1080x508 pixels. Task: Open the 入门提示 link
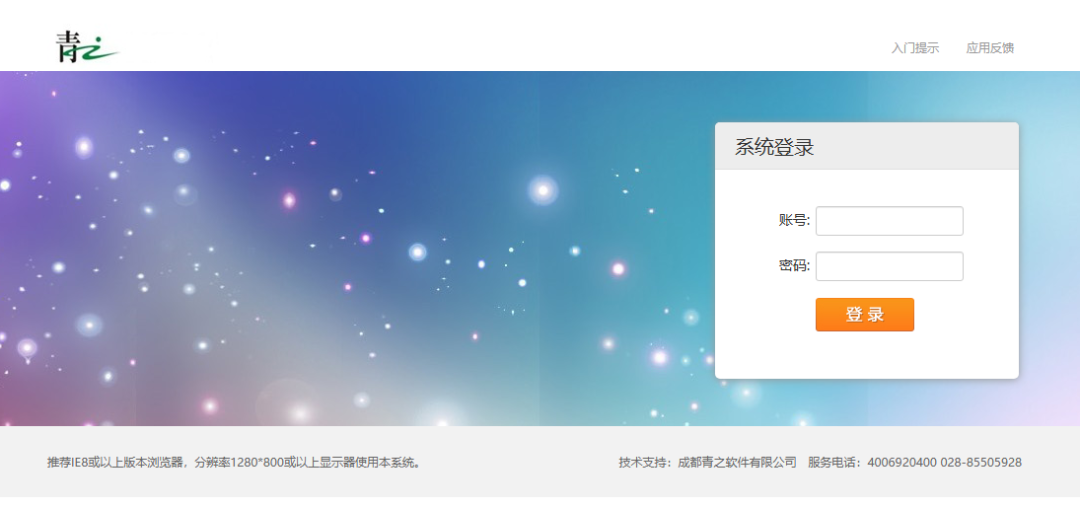pyautogui.click(x=915, y=48)
